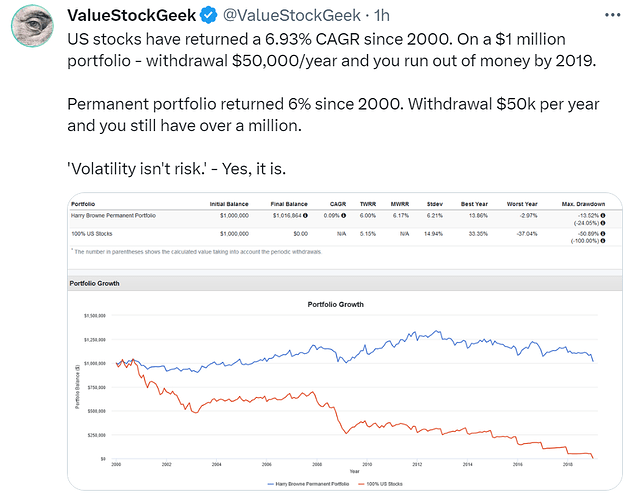Click the Portfolio Growth section header
Image resolution: width=633 pixels, height=500 pixels.
click(x=345, y=283)
